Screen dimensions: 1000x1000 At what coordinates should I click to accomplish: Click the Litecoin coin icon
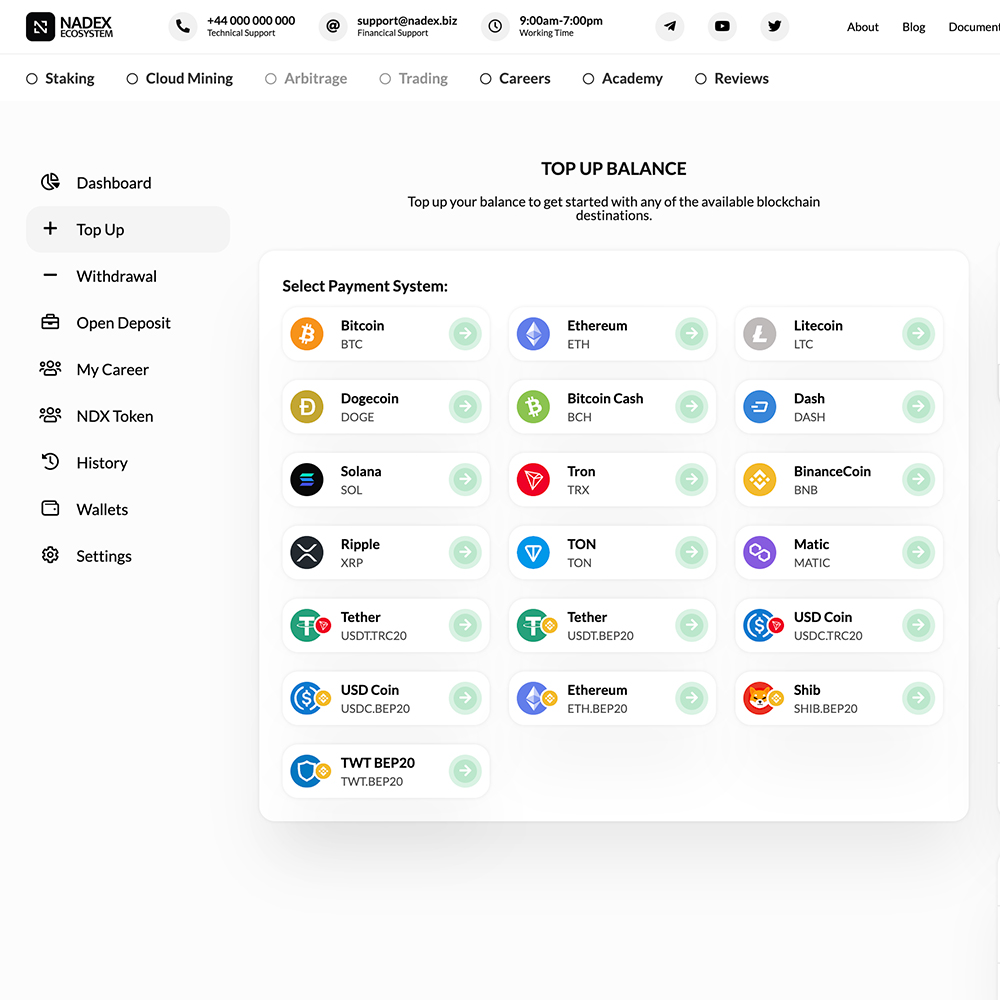click(760, 334)
